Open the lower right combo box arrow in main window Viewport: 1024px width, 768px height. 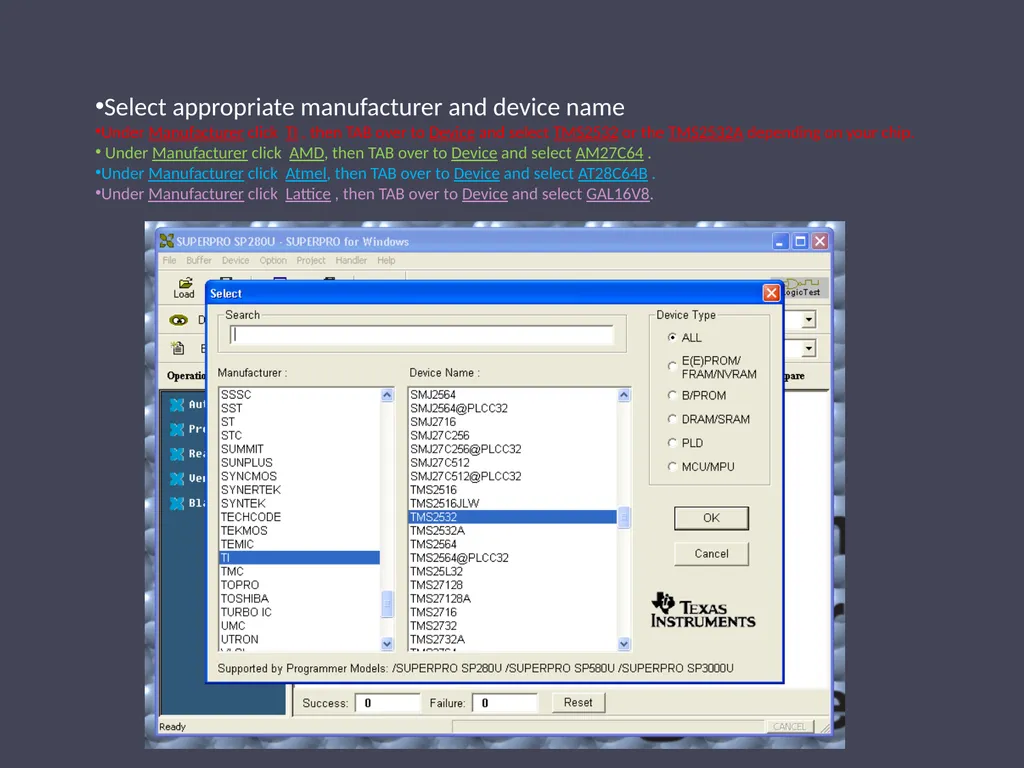point(809,348)
